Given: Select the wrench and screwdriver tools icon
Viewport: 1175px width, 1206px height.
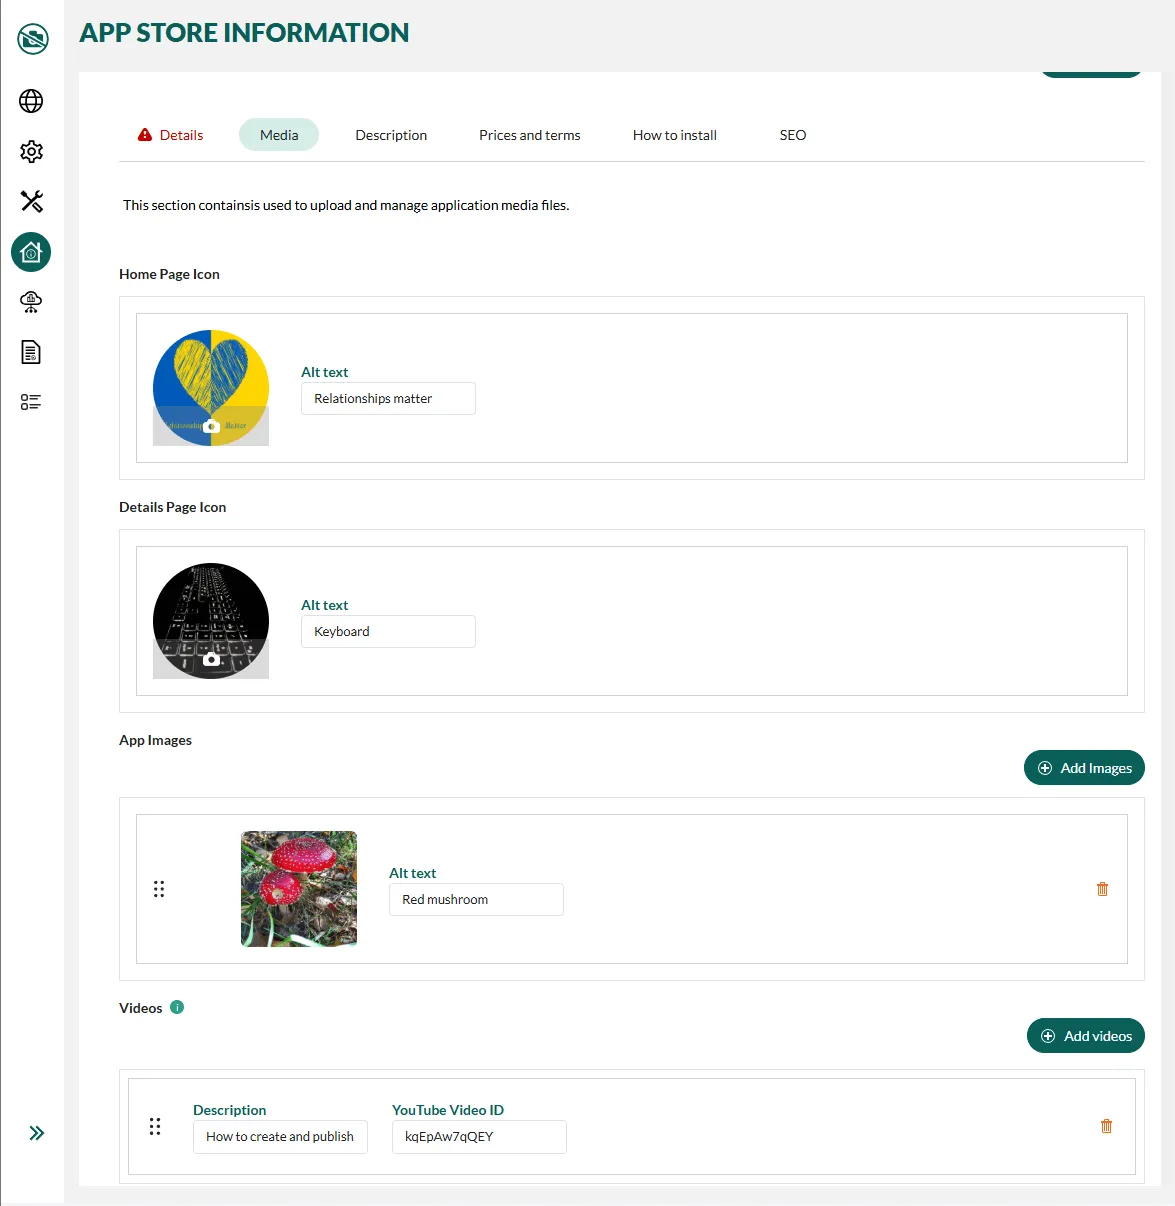Looking at the screenshot, I should pos(31,202).
